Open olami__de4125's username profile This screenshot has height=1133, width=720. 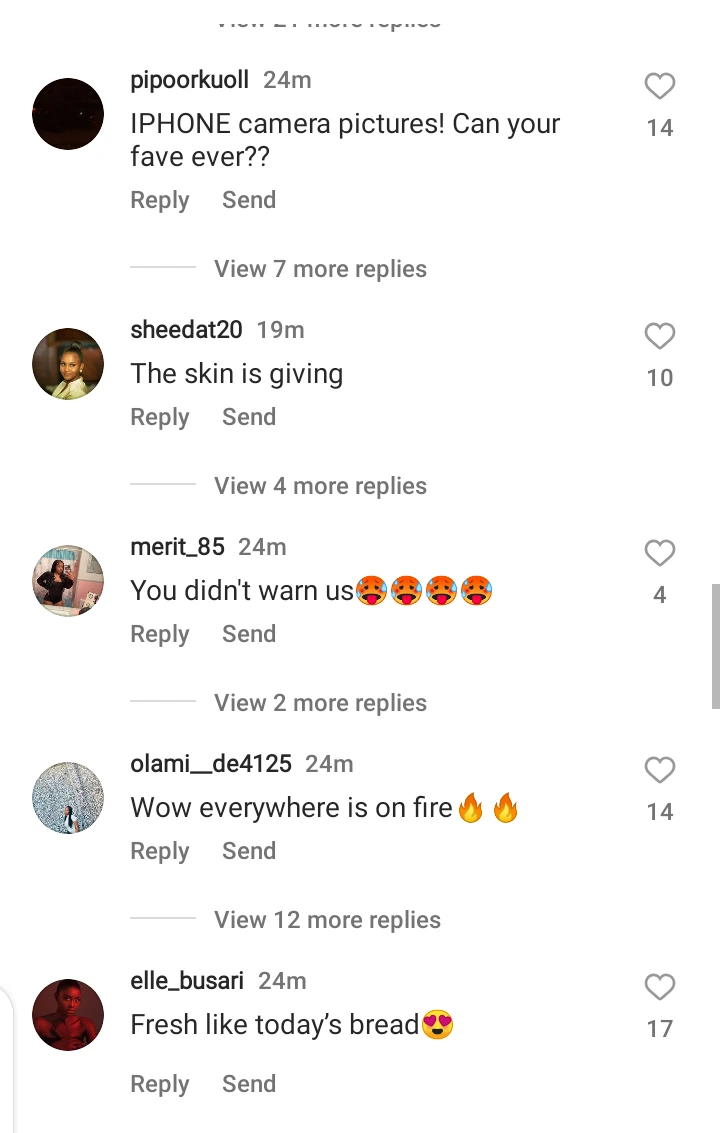(211, 764)
